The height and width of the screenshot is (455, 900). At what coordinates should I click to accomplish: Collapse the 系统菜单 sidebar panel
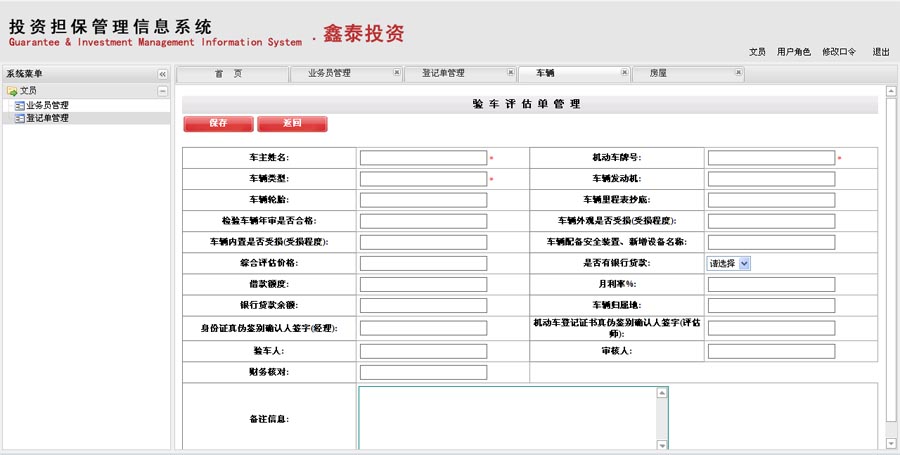pos(162,74)
